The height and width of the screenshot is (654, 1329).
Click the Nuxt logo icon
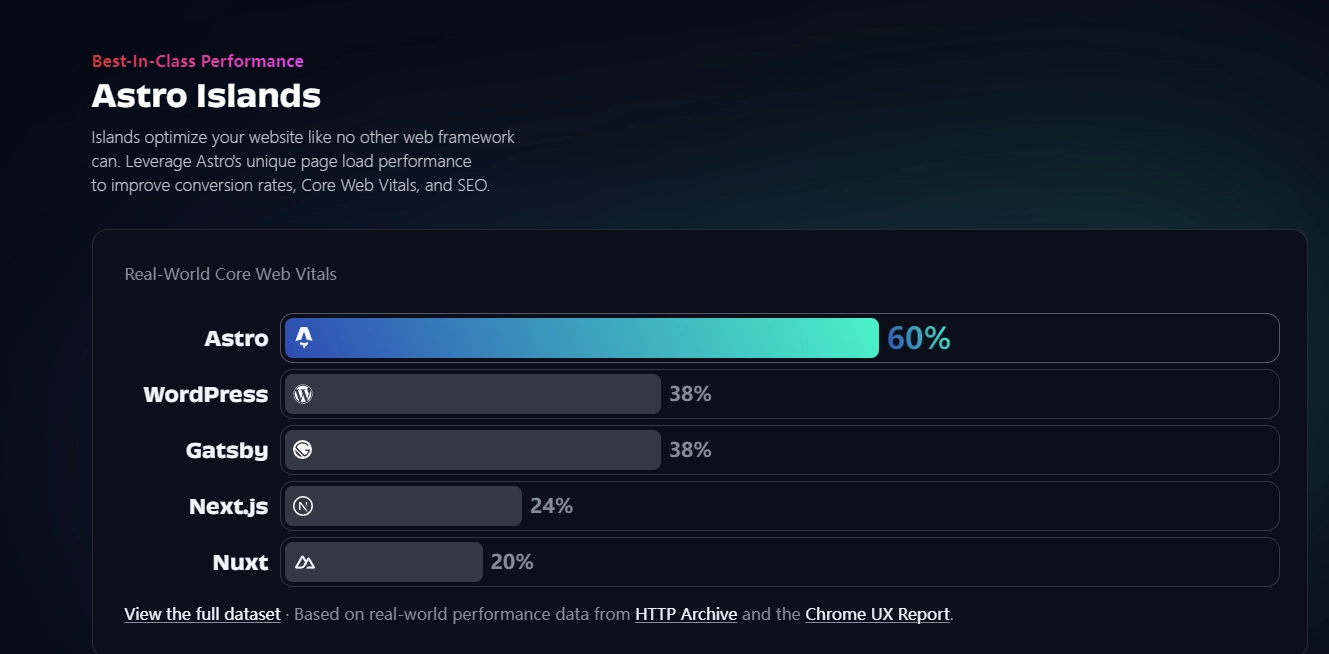[305, 562]
